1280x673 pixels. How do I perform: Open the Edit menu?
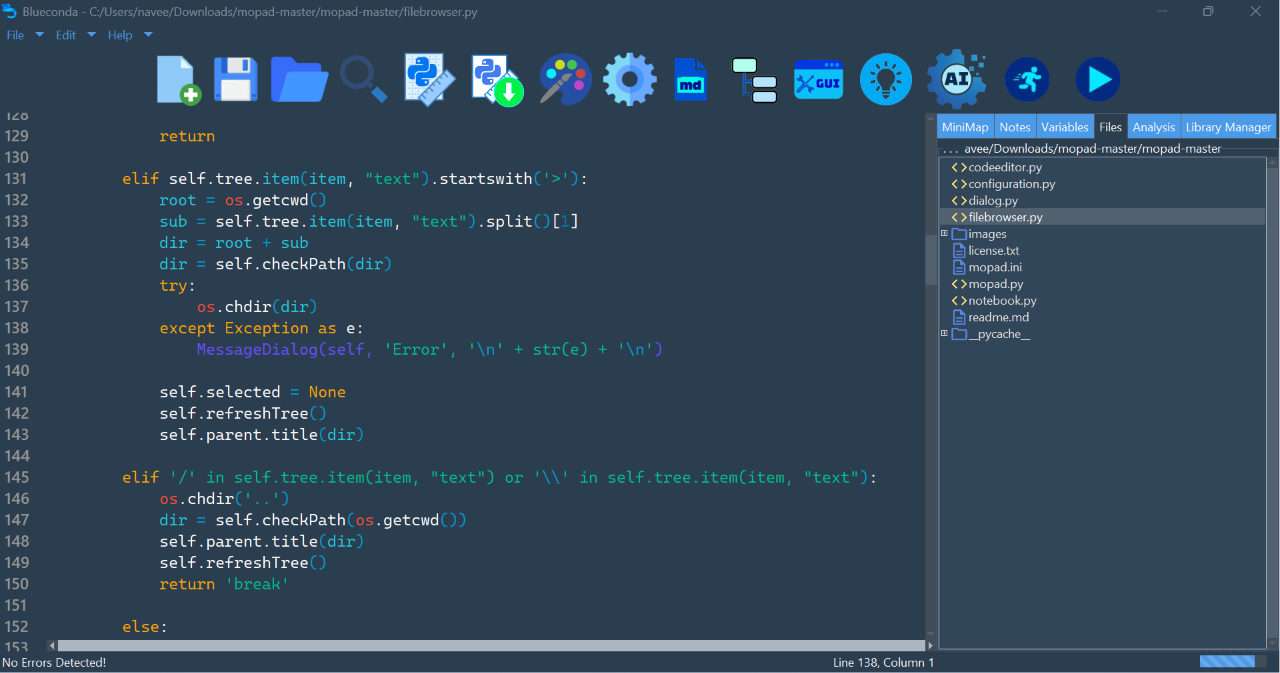pyautogui.click(x=66, y=35)
